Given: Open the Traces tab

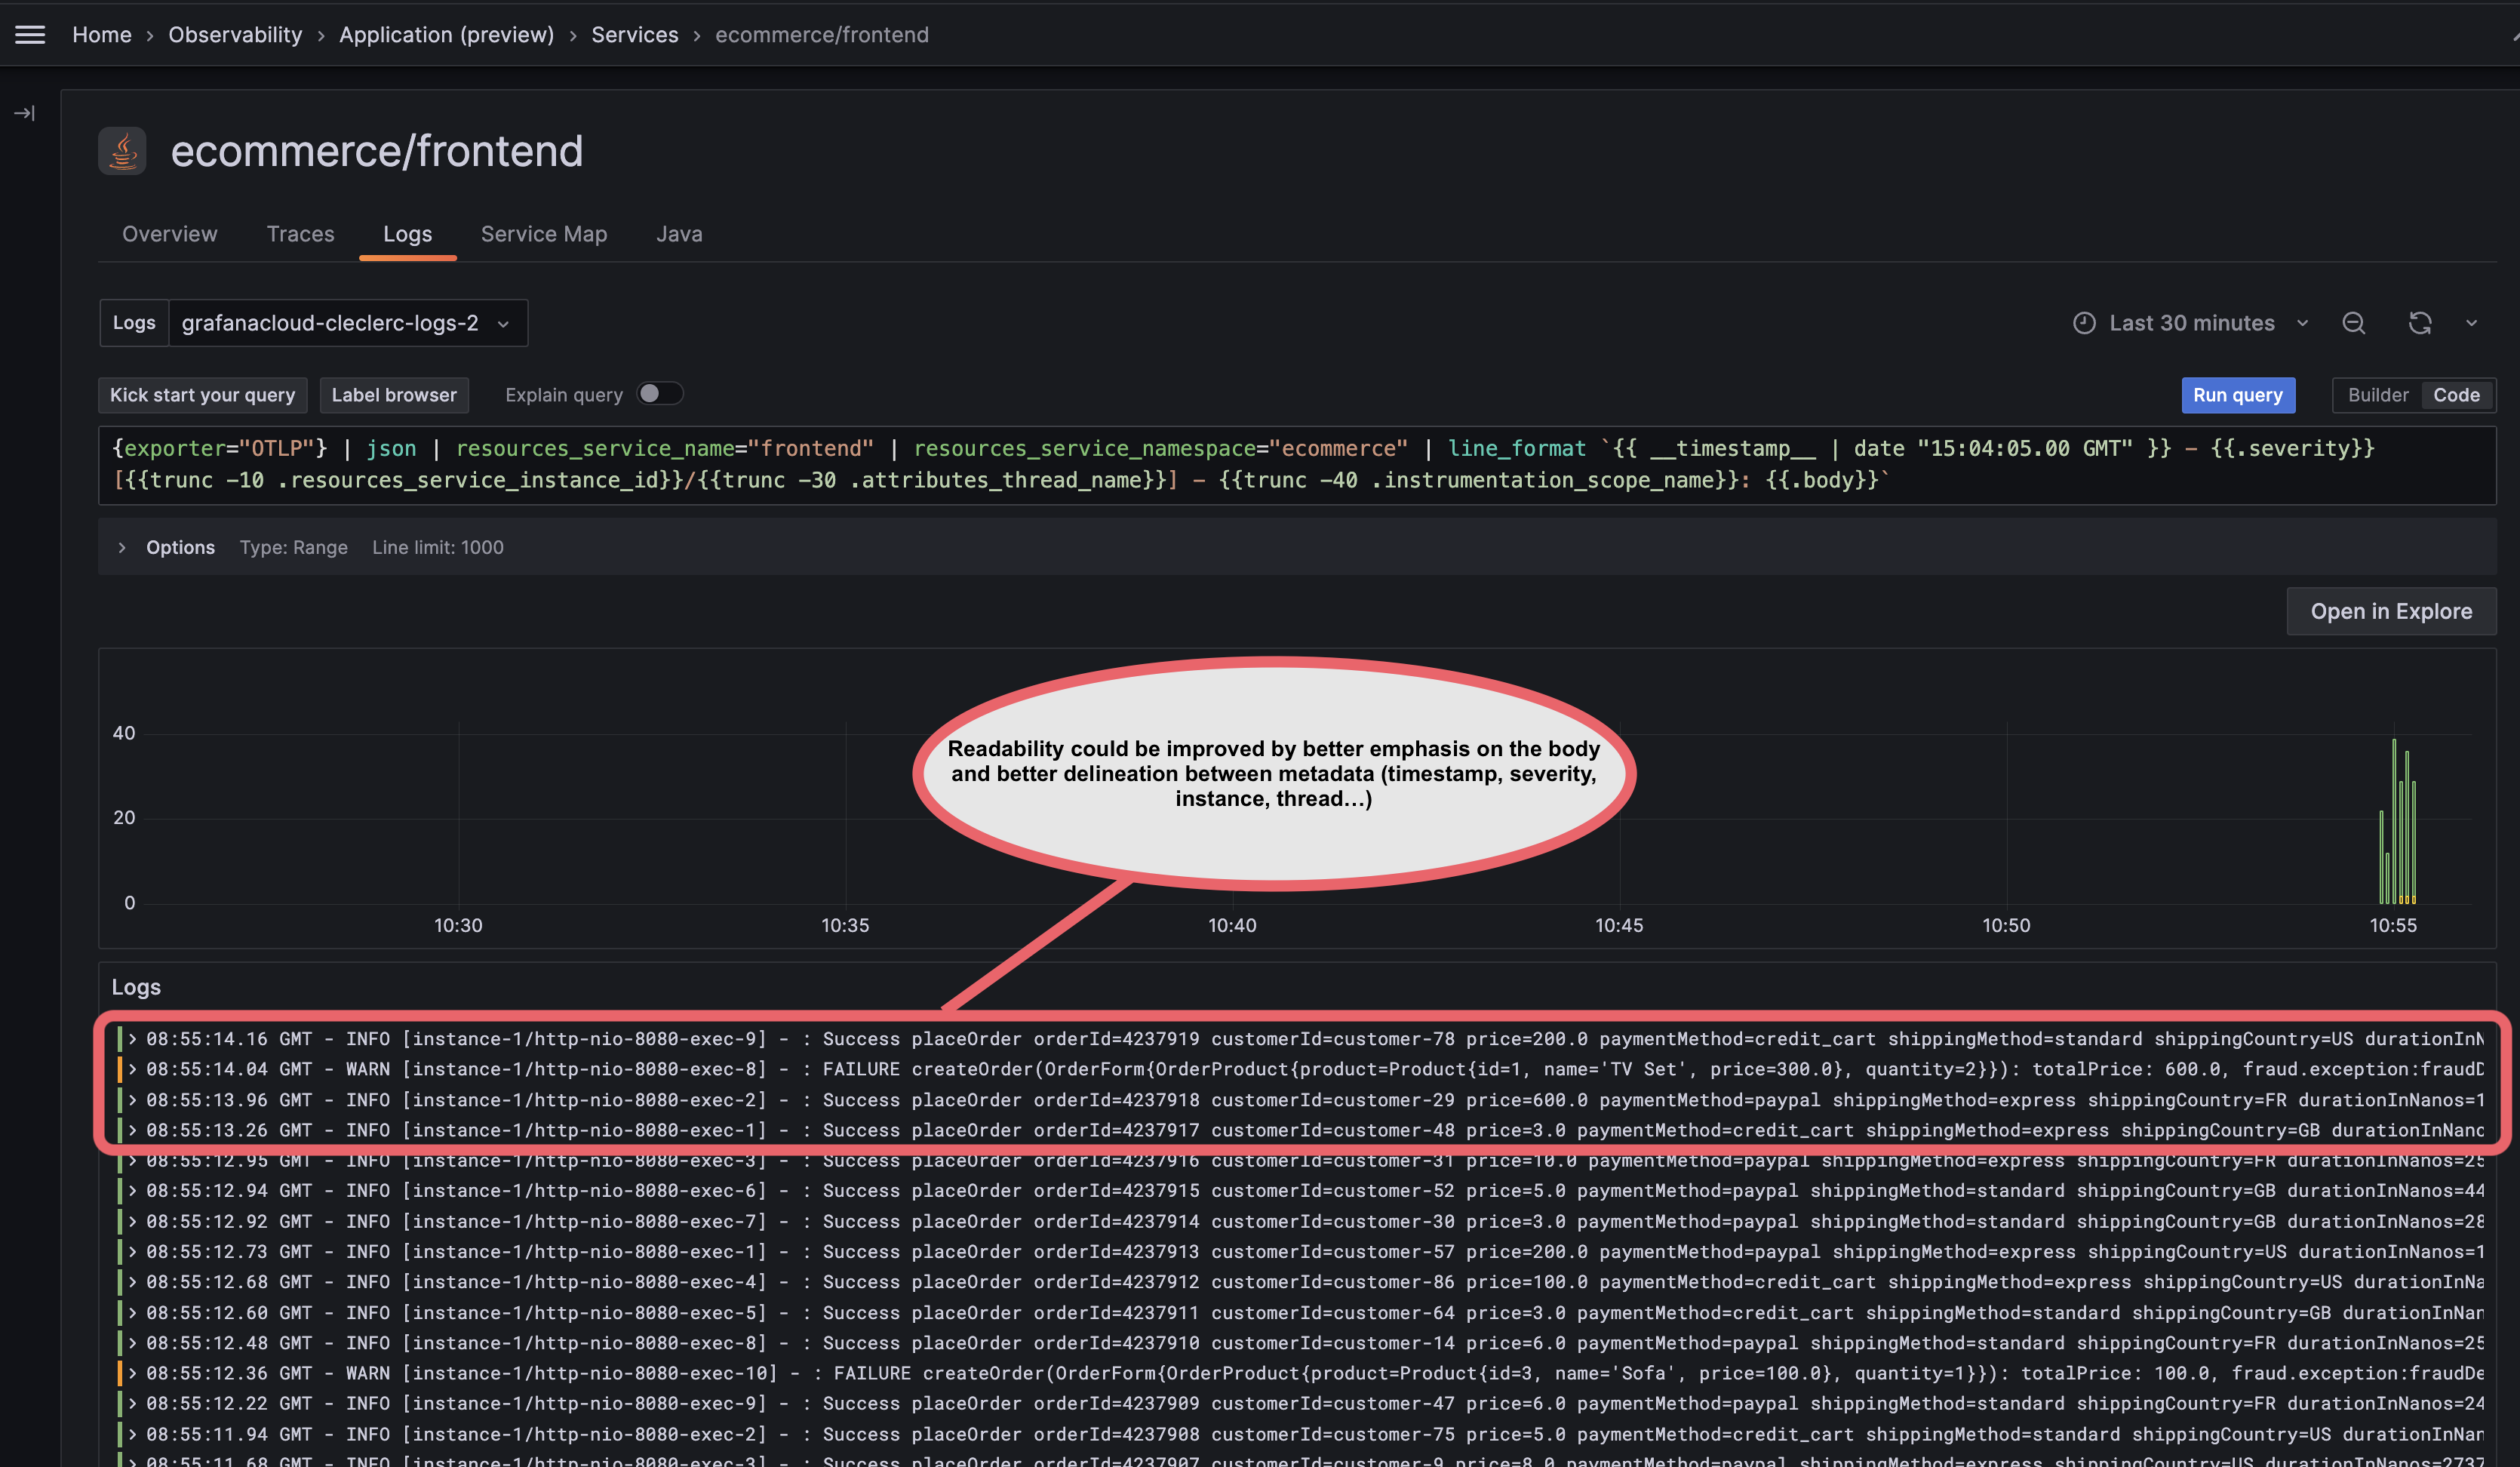Looking at the screenshot, I should [x=300, y=234].
